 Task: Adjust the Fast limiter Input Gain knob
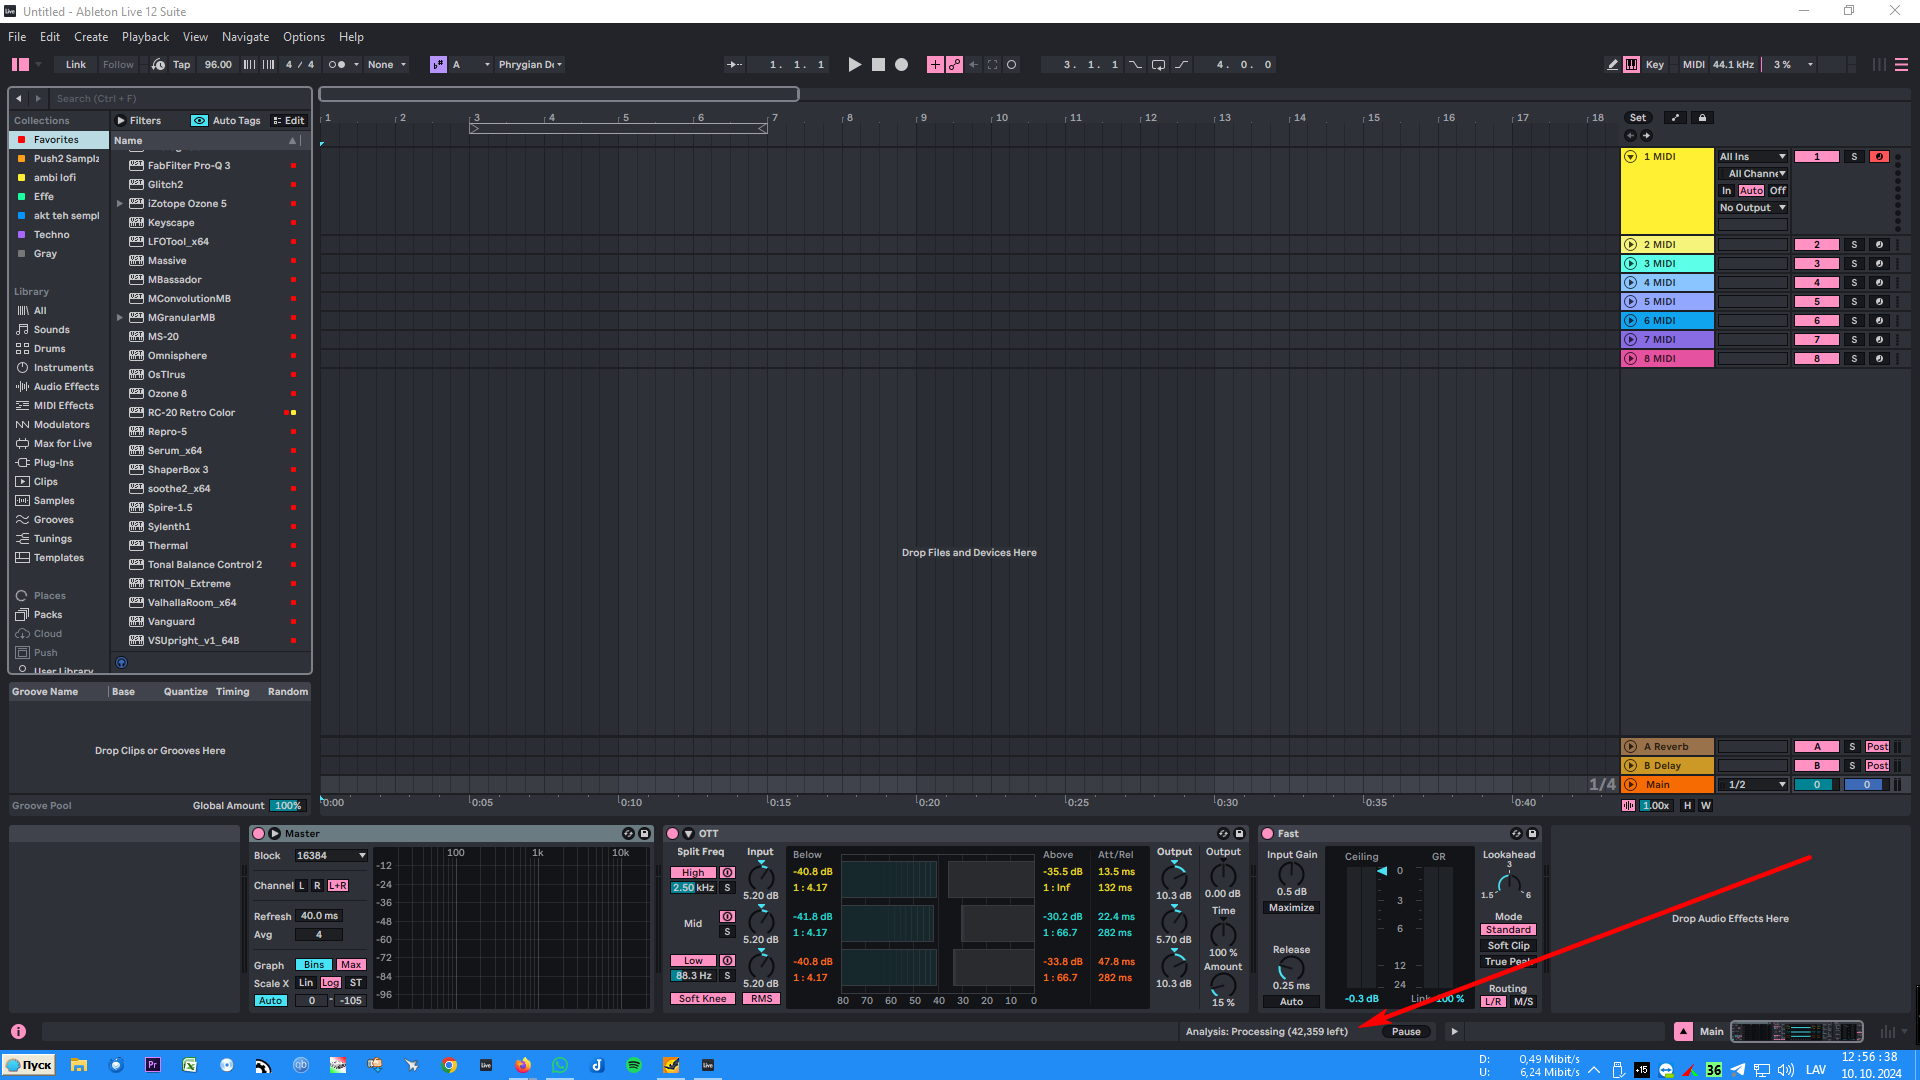(1291, 874)
